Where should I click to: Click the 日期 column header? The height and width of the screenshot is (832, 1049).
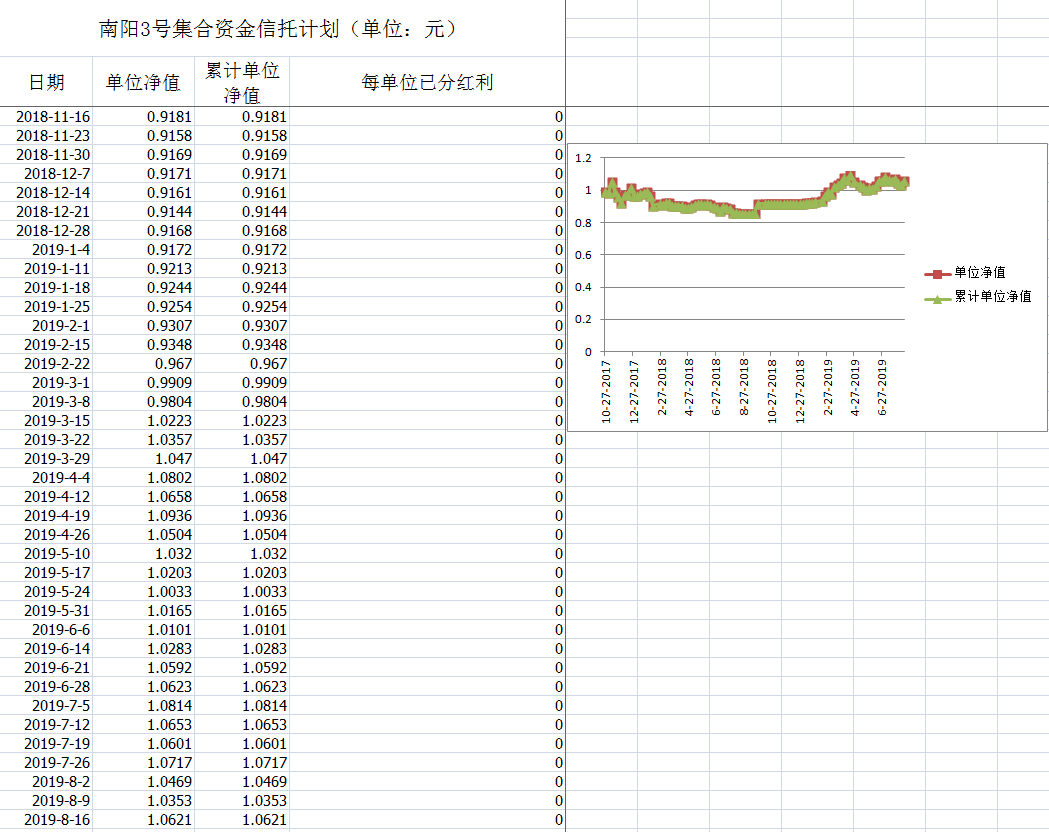point(46,82)
